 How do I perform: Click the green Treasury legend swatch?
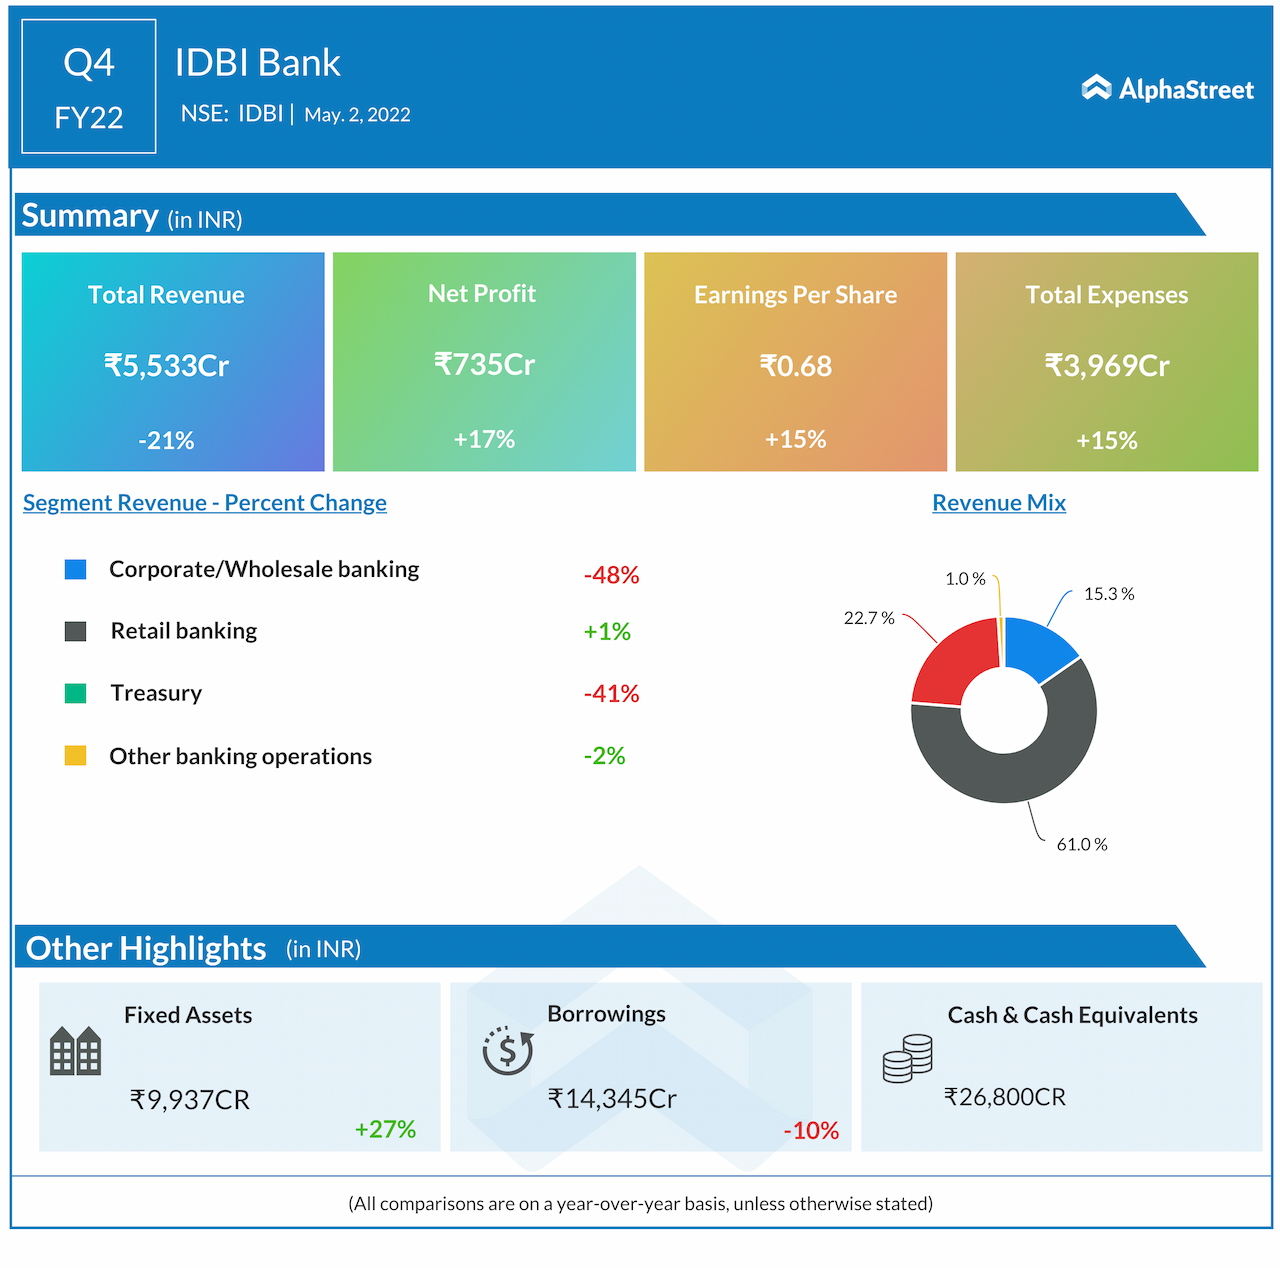[x=75, y=693]
